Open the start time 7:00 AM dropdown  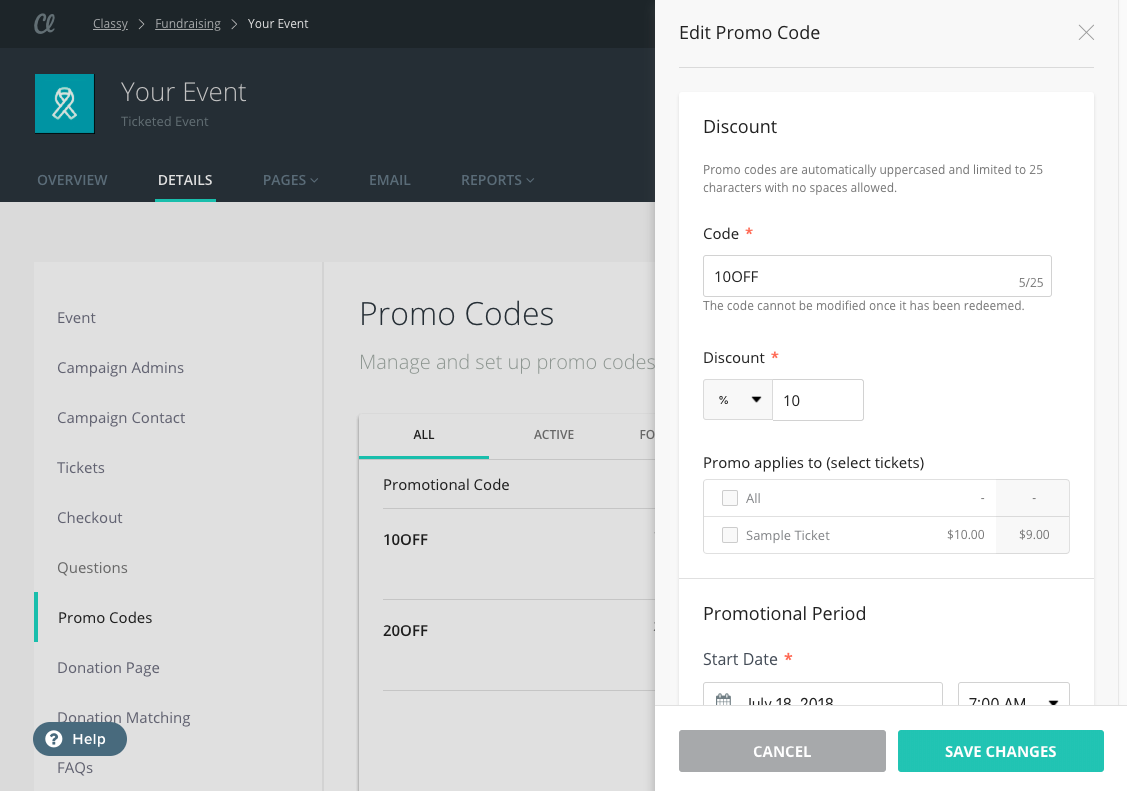[1013, 700]
